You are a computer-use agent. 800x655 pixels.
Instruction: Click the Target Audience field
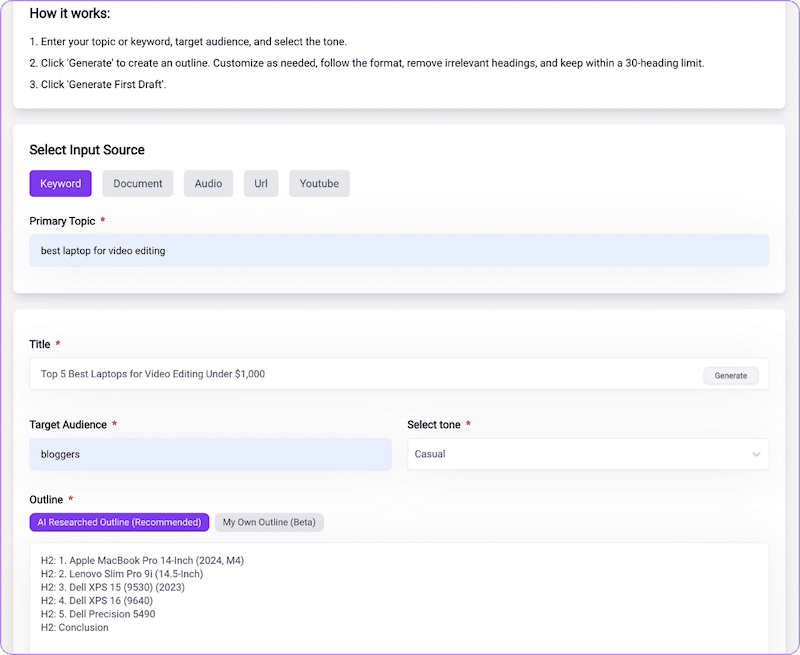[x=210, y=454]
